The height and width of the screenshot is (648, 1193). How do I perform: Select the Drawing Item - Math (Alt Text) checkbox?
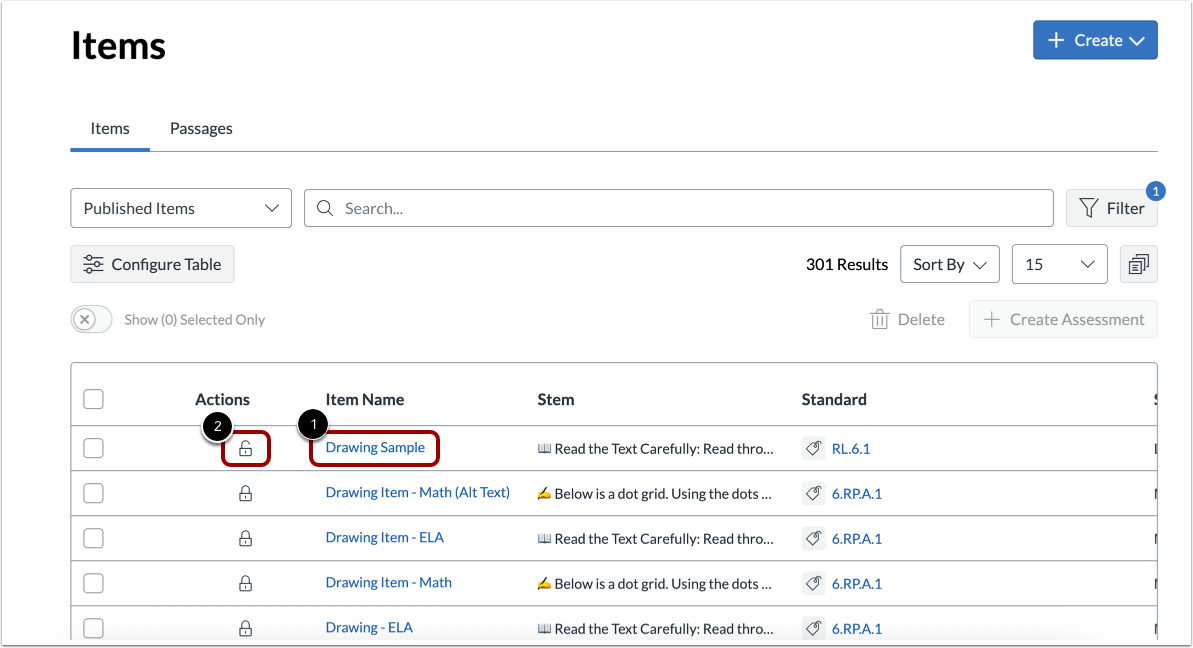pyautogui.click(x=94, y=494)
